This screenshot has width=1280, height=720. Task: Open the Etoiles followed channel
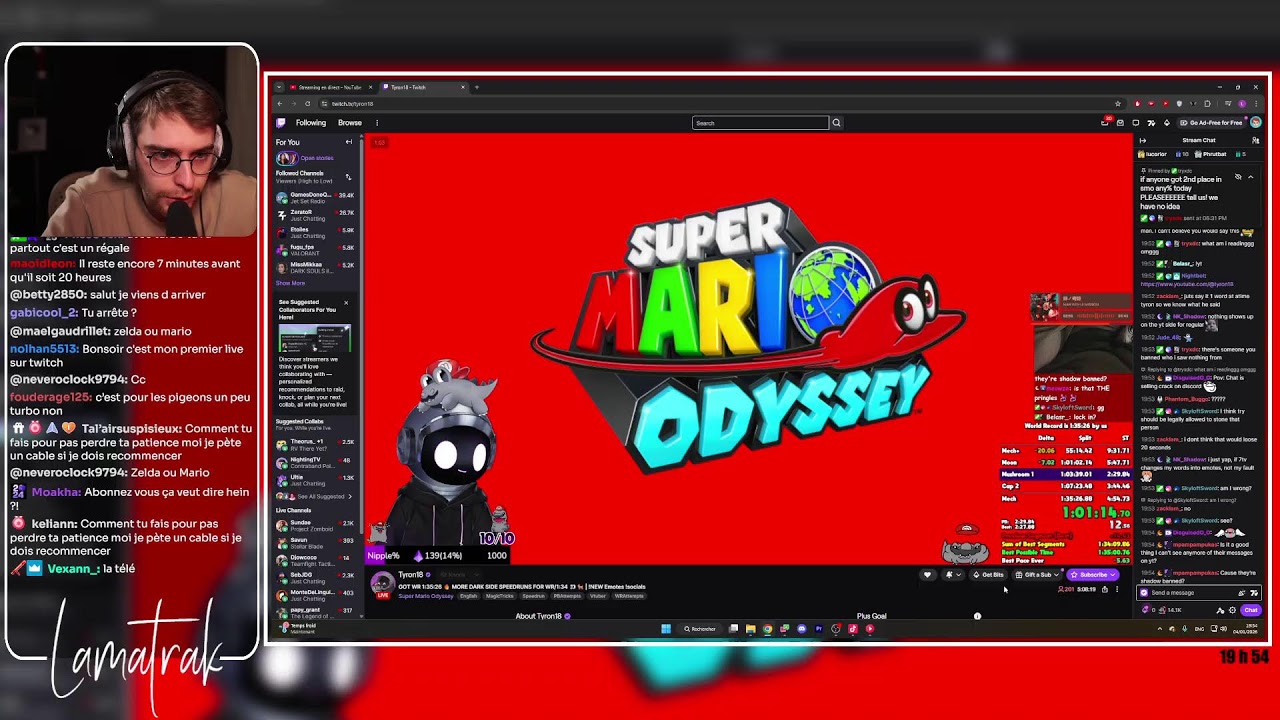(316, 233)
